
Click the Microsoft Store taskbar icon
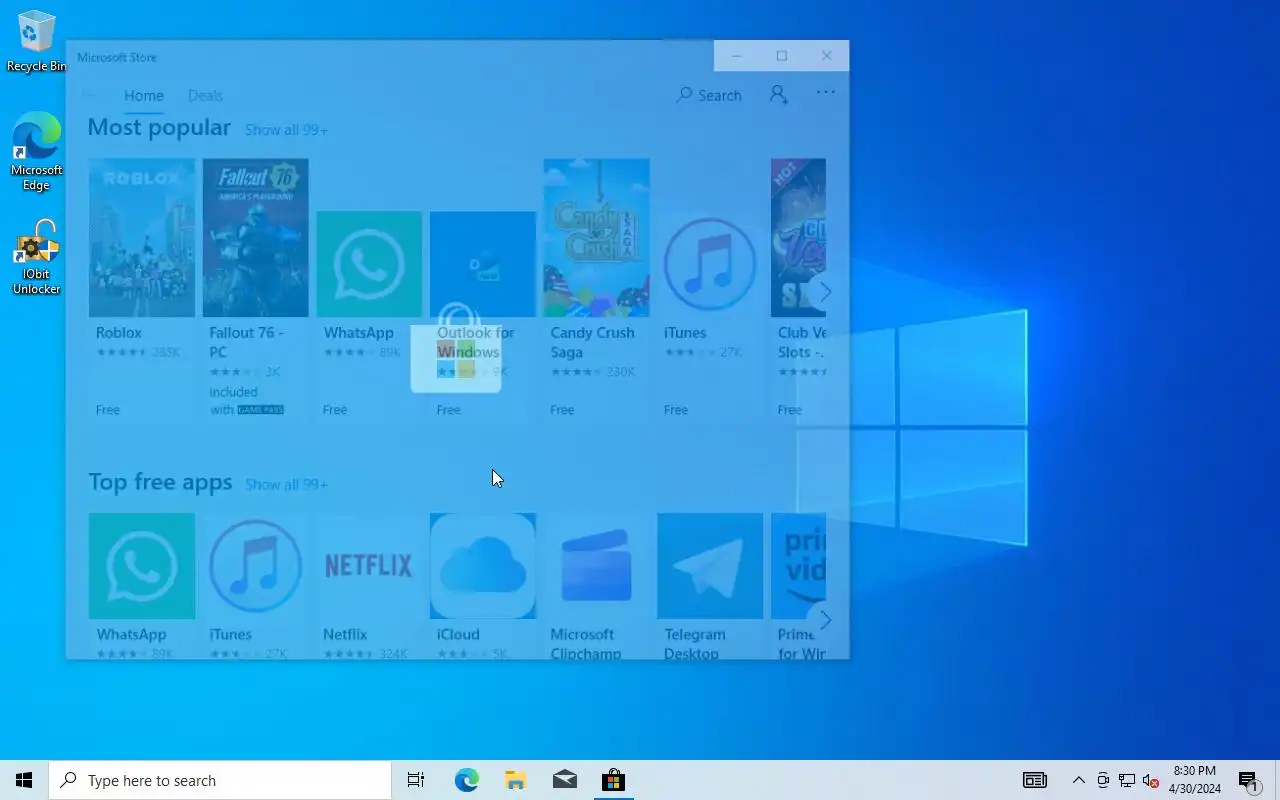coord(613,780)
